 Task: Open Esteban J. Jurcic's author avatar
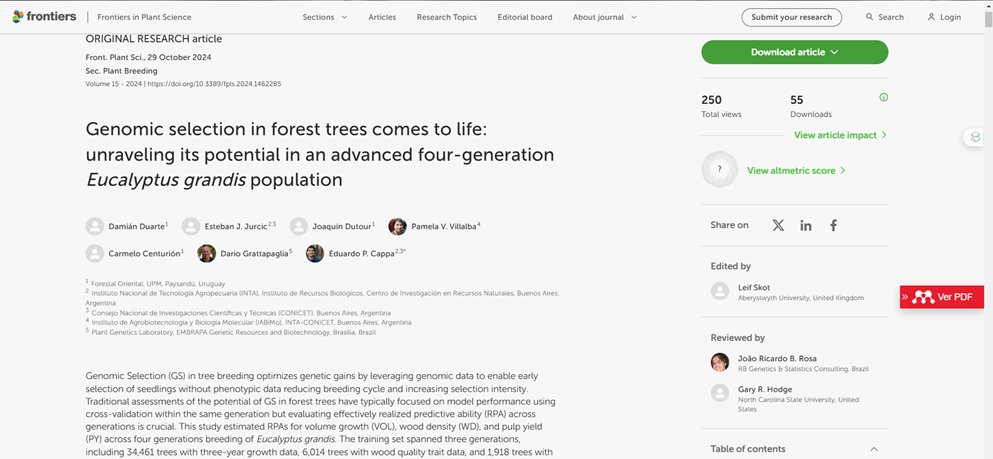pyautogui.click(x=191, y=226)
